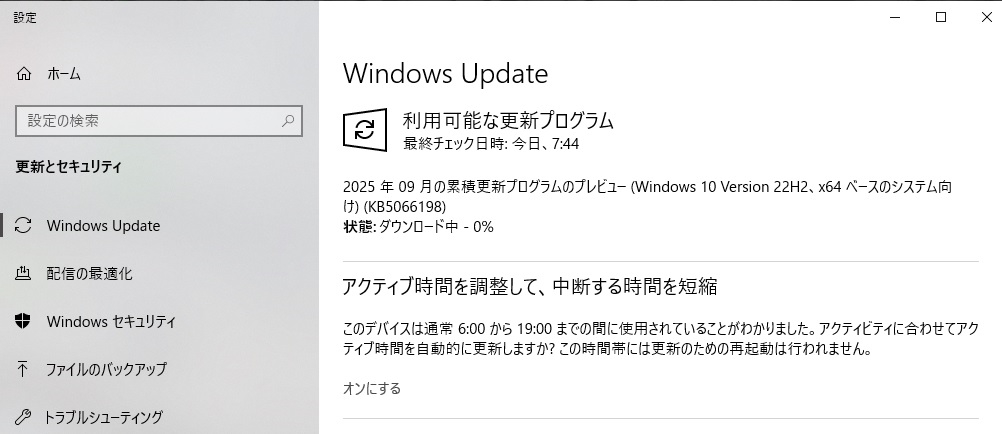
Task: Click the Home (ホーム) house icon
Action: (25, 74)
